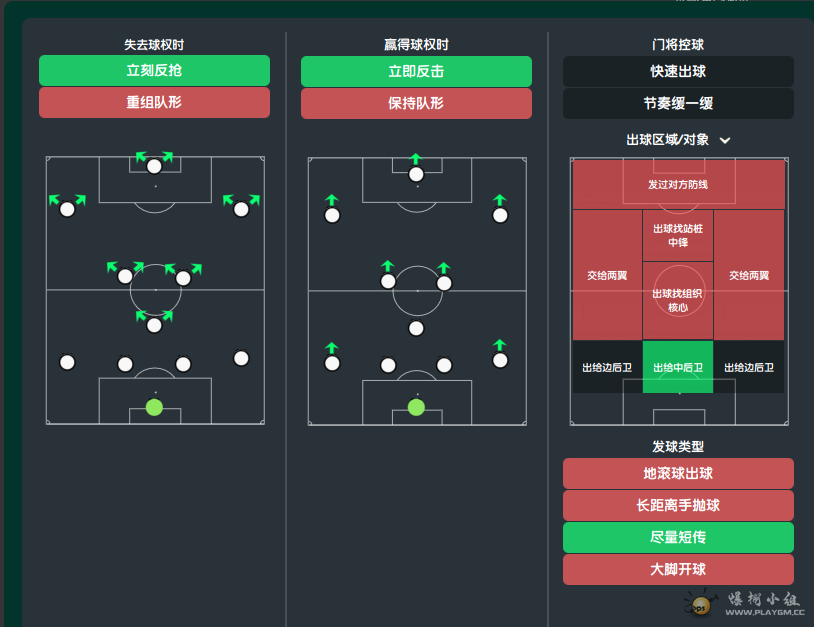Image resolution: width=814 pixels, height=627 pixels.
Task: Select 出球找站桩中锋 target forward zone
Action: tap(678, 235)
